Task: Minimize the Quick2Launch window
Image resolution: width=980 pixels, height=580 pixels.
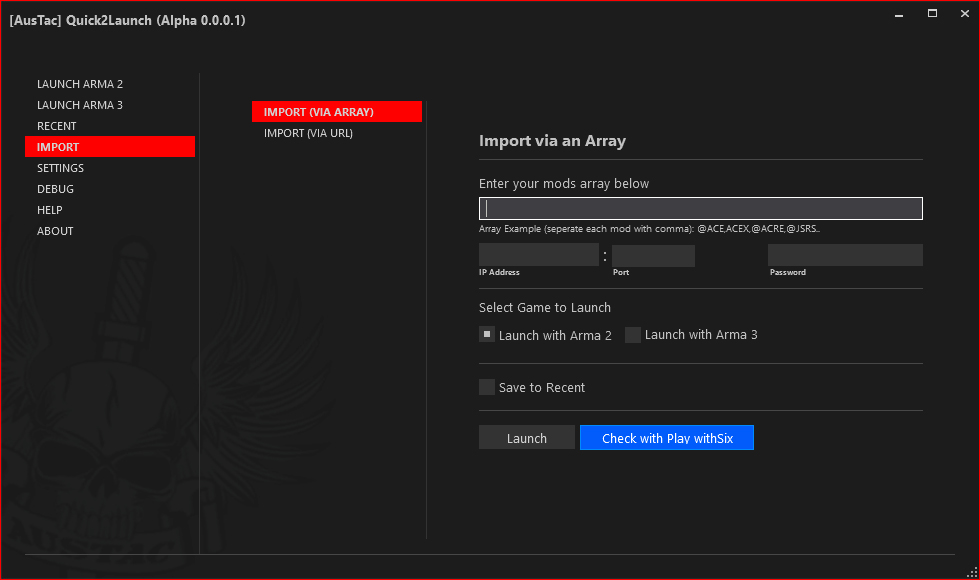Action: (899, 14)
